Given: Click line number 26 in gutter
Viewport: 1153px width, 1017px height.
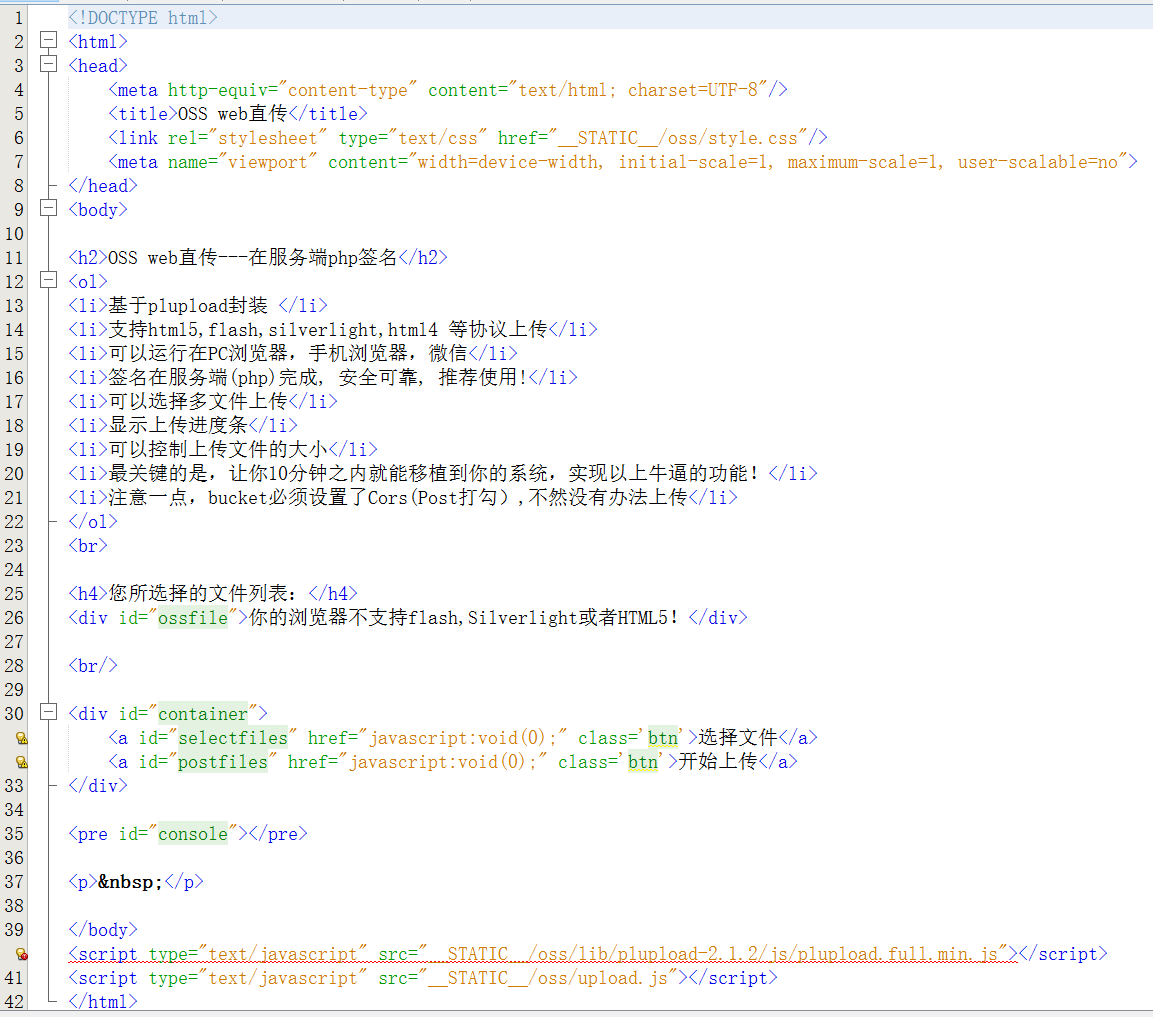Looking at the screenshot, I should [14, 618].
